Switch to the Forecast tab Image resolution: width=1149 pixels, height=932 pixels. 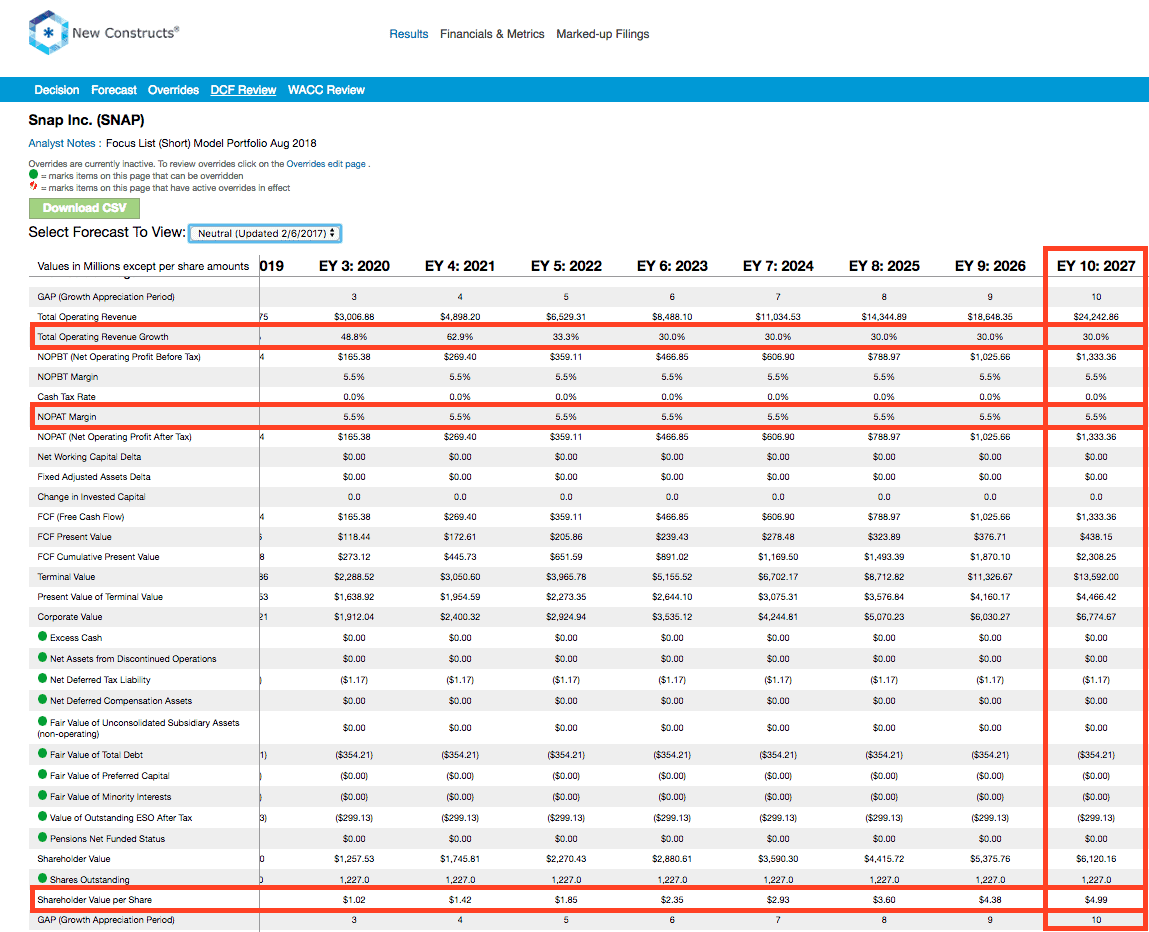click(114, 89)
